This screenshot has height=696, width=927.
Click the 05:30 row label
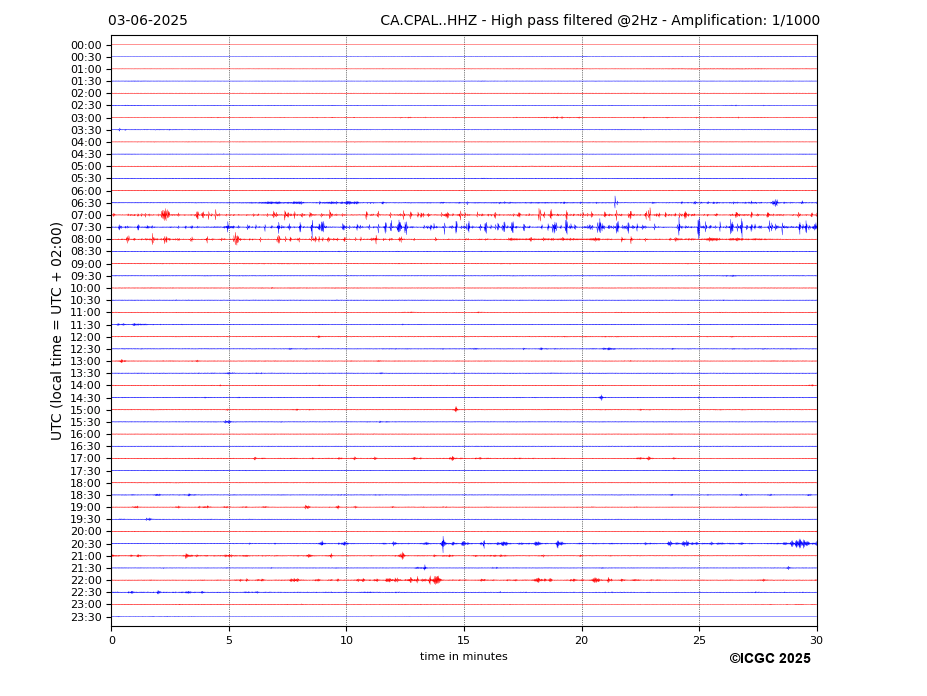pos(86,179)
